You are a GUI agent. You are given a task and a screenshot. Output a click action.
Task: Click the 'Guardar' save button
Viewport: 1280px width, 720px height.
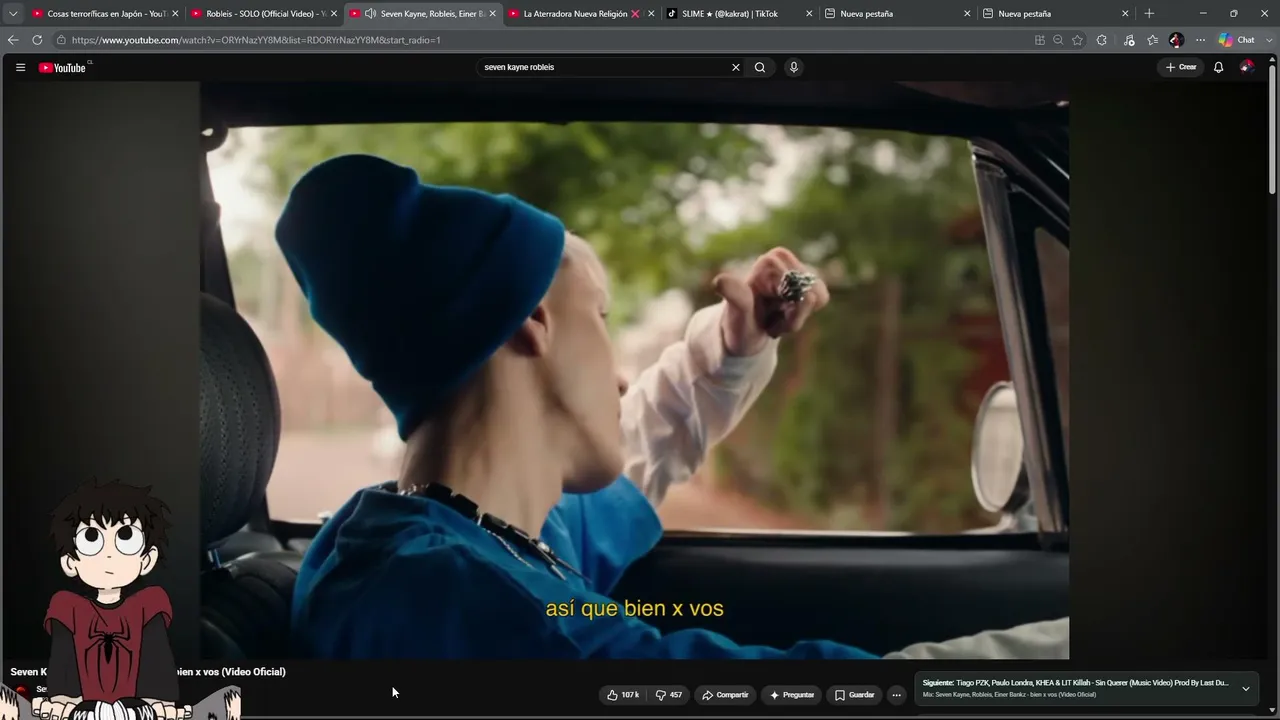(855, 695)
